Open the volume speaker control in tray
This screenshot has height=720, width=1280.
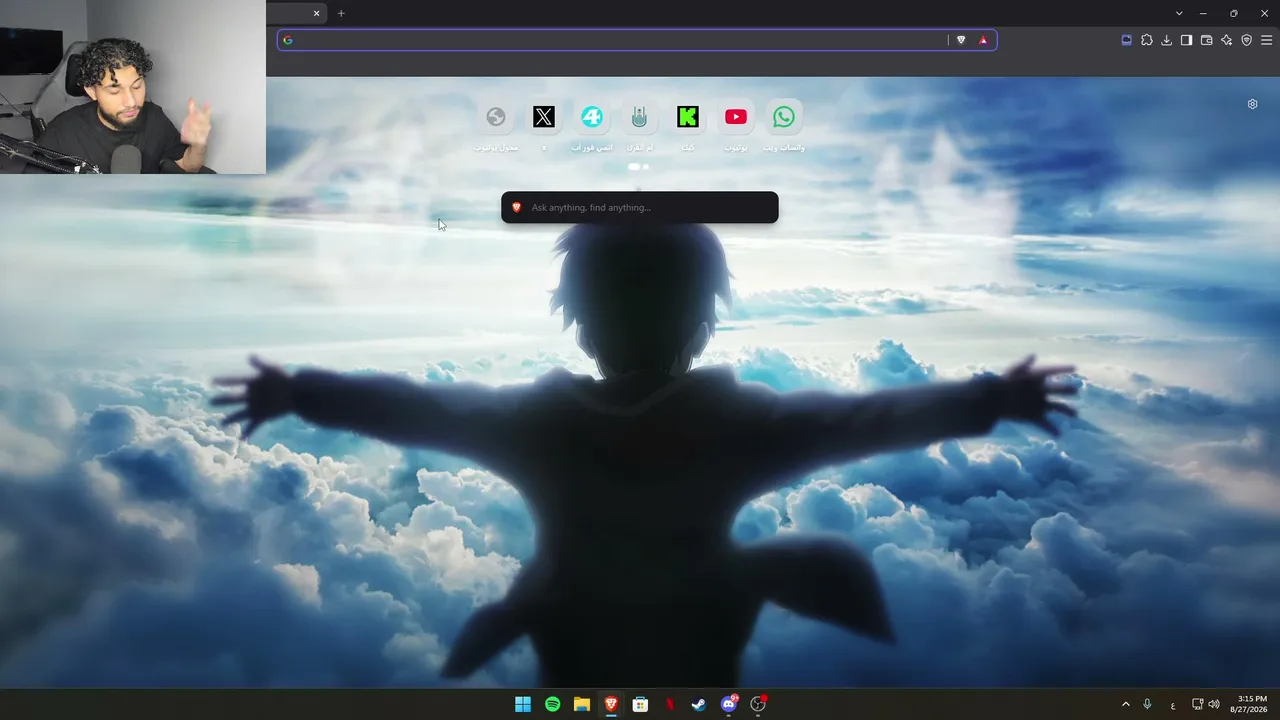[x=1214, y=704]
